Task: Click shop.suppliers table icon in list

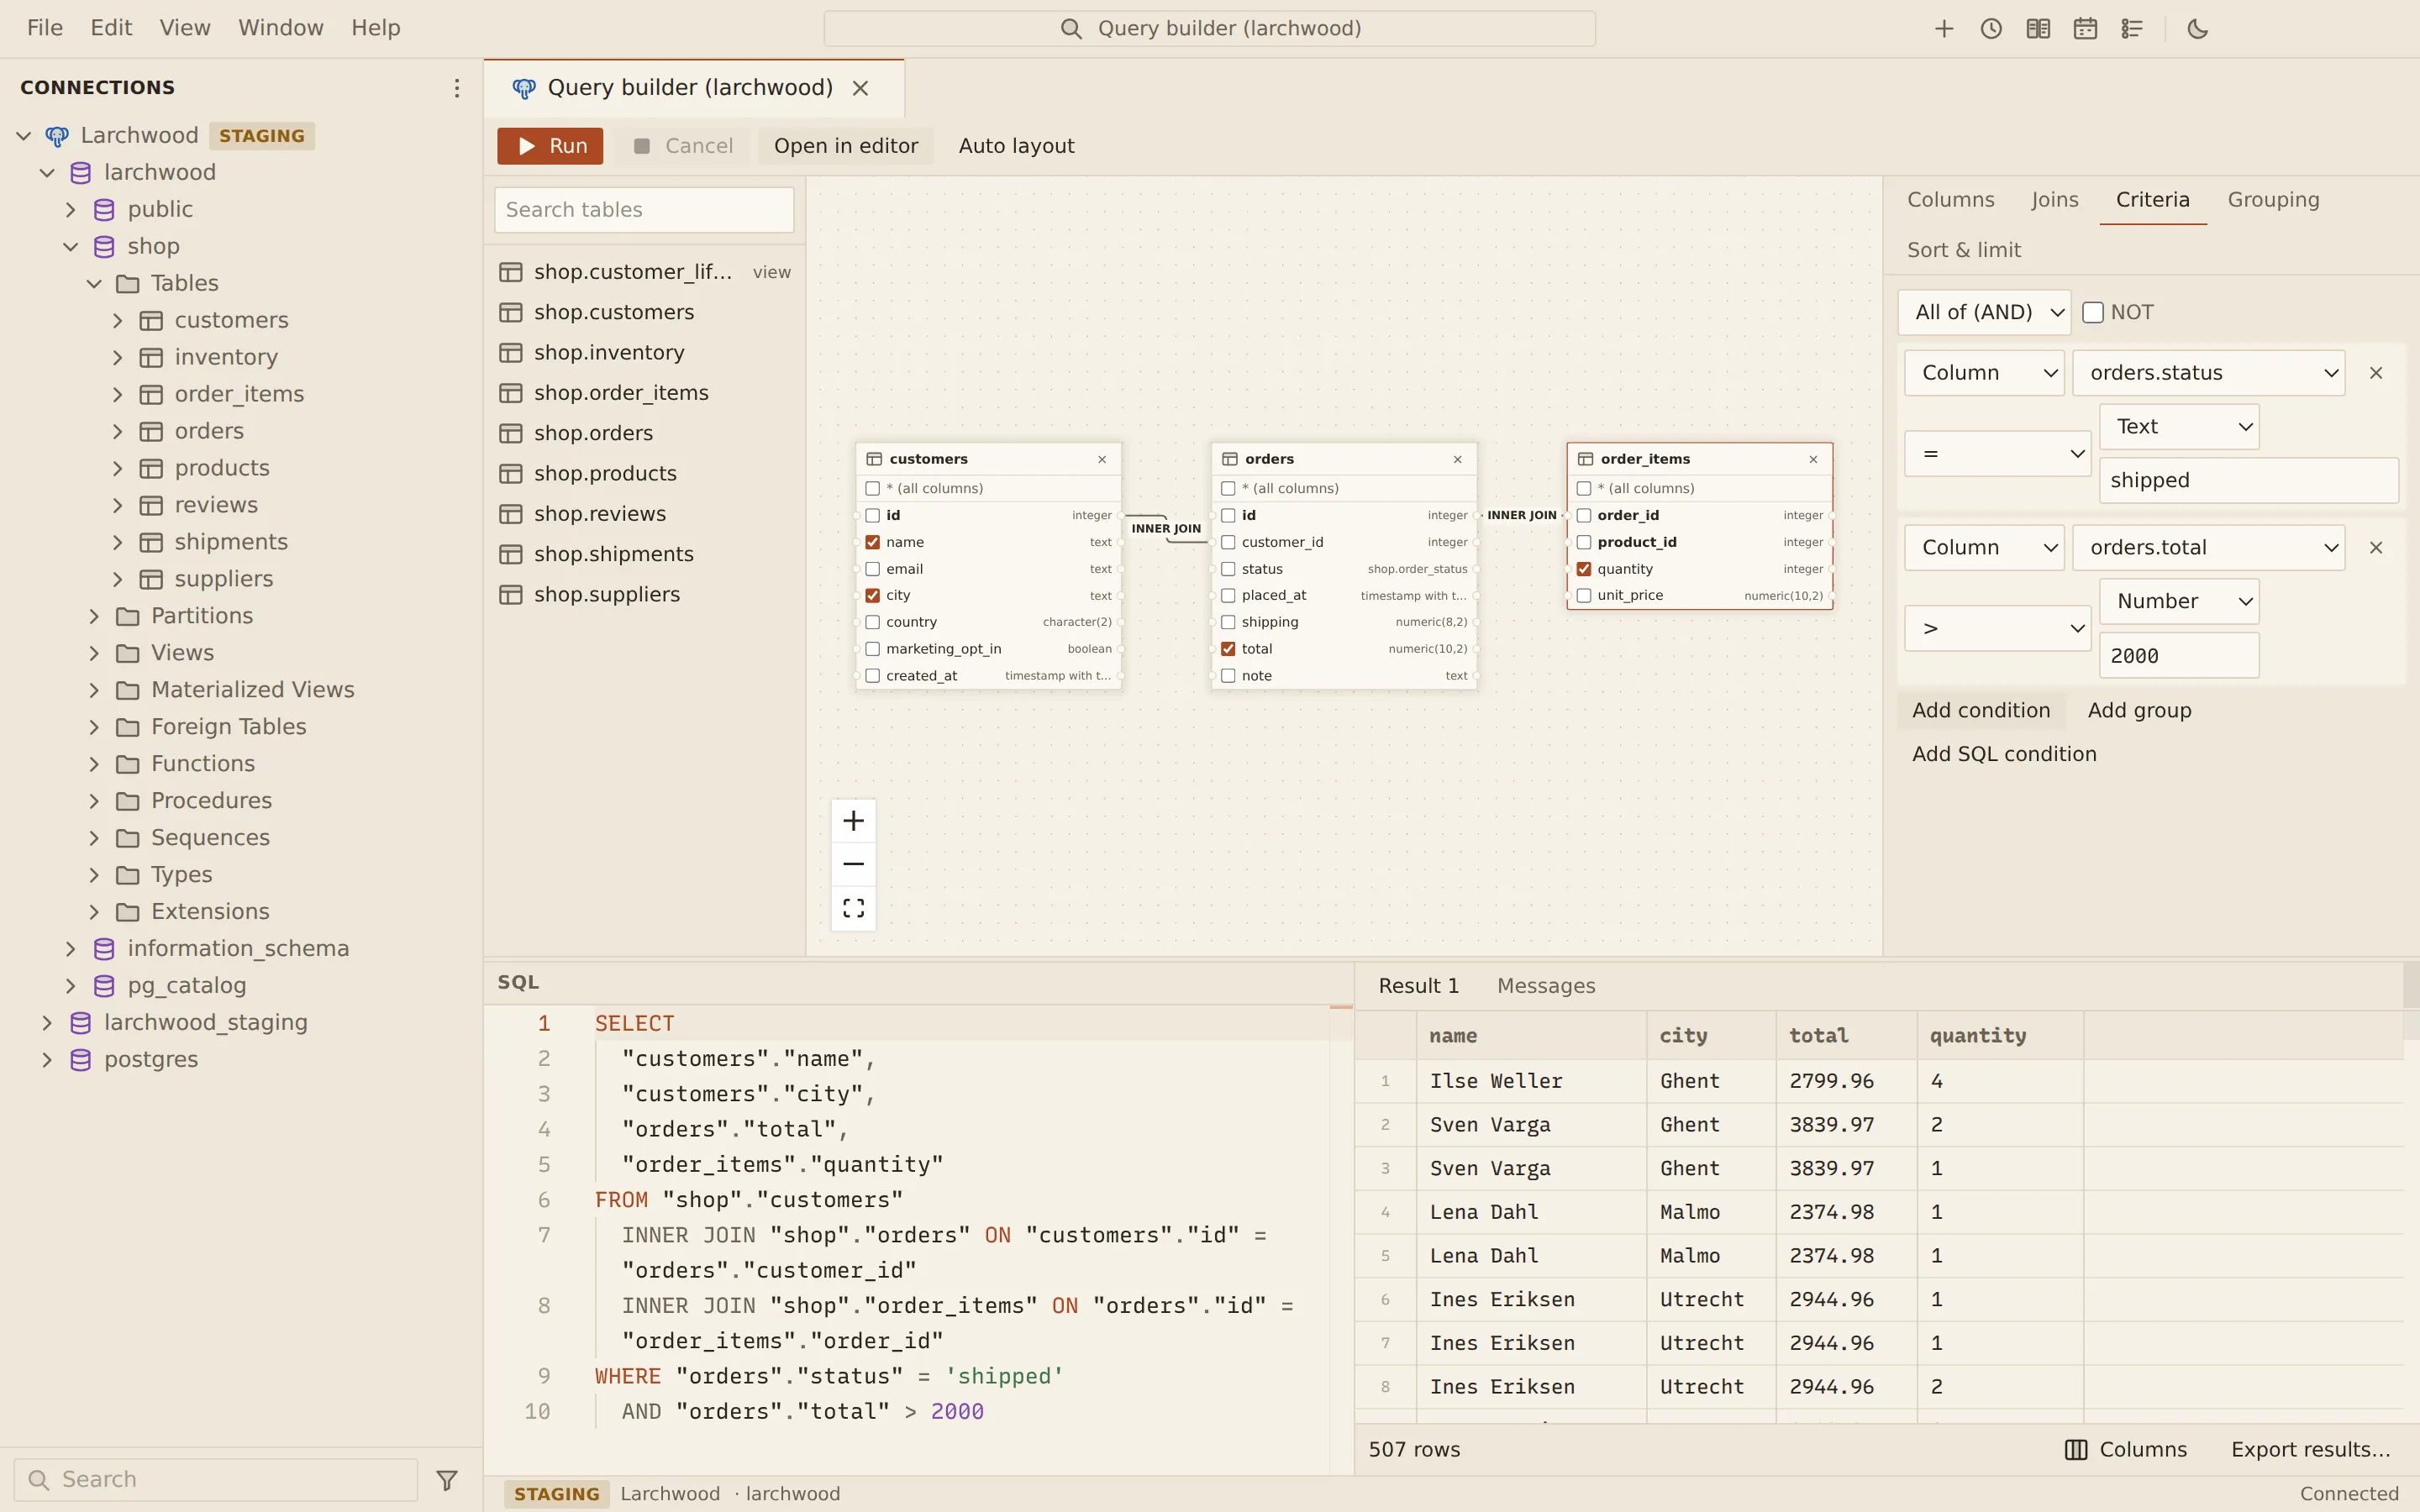Action: 511,595
